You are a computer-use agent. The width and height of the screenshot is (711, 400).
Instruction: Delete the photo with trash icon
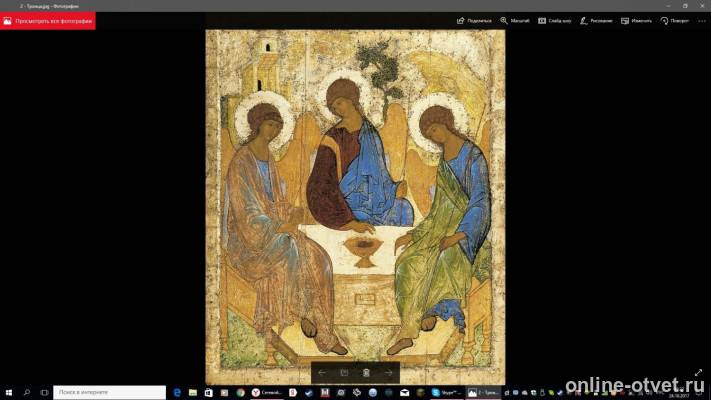pyautogui.click(x=366, y=373)
